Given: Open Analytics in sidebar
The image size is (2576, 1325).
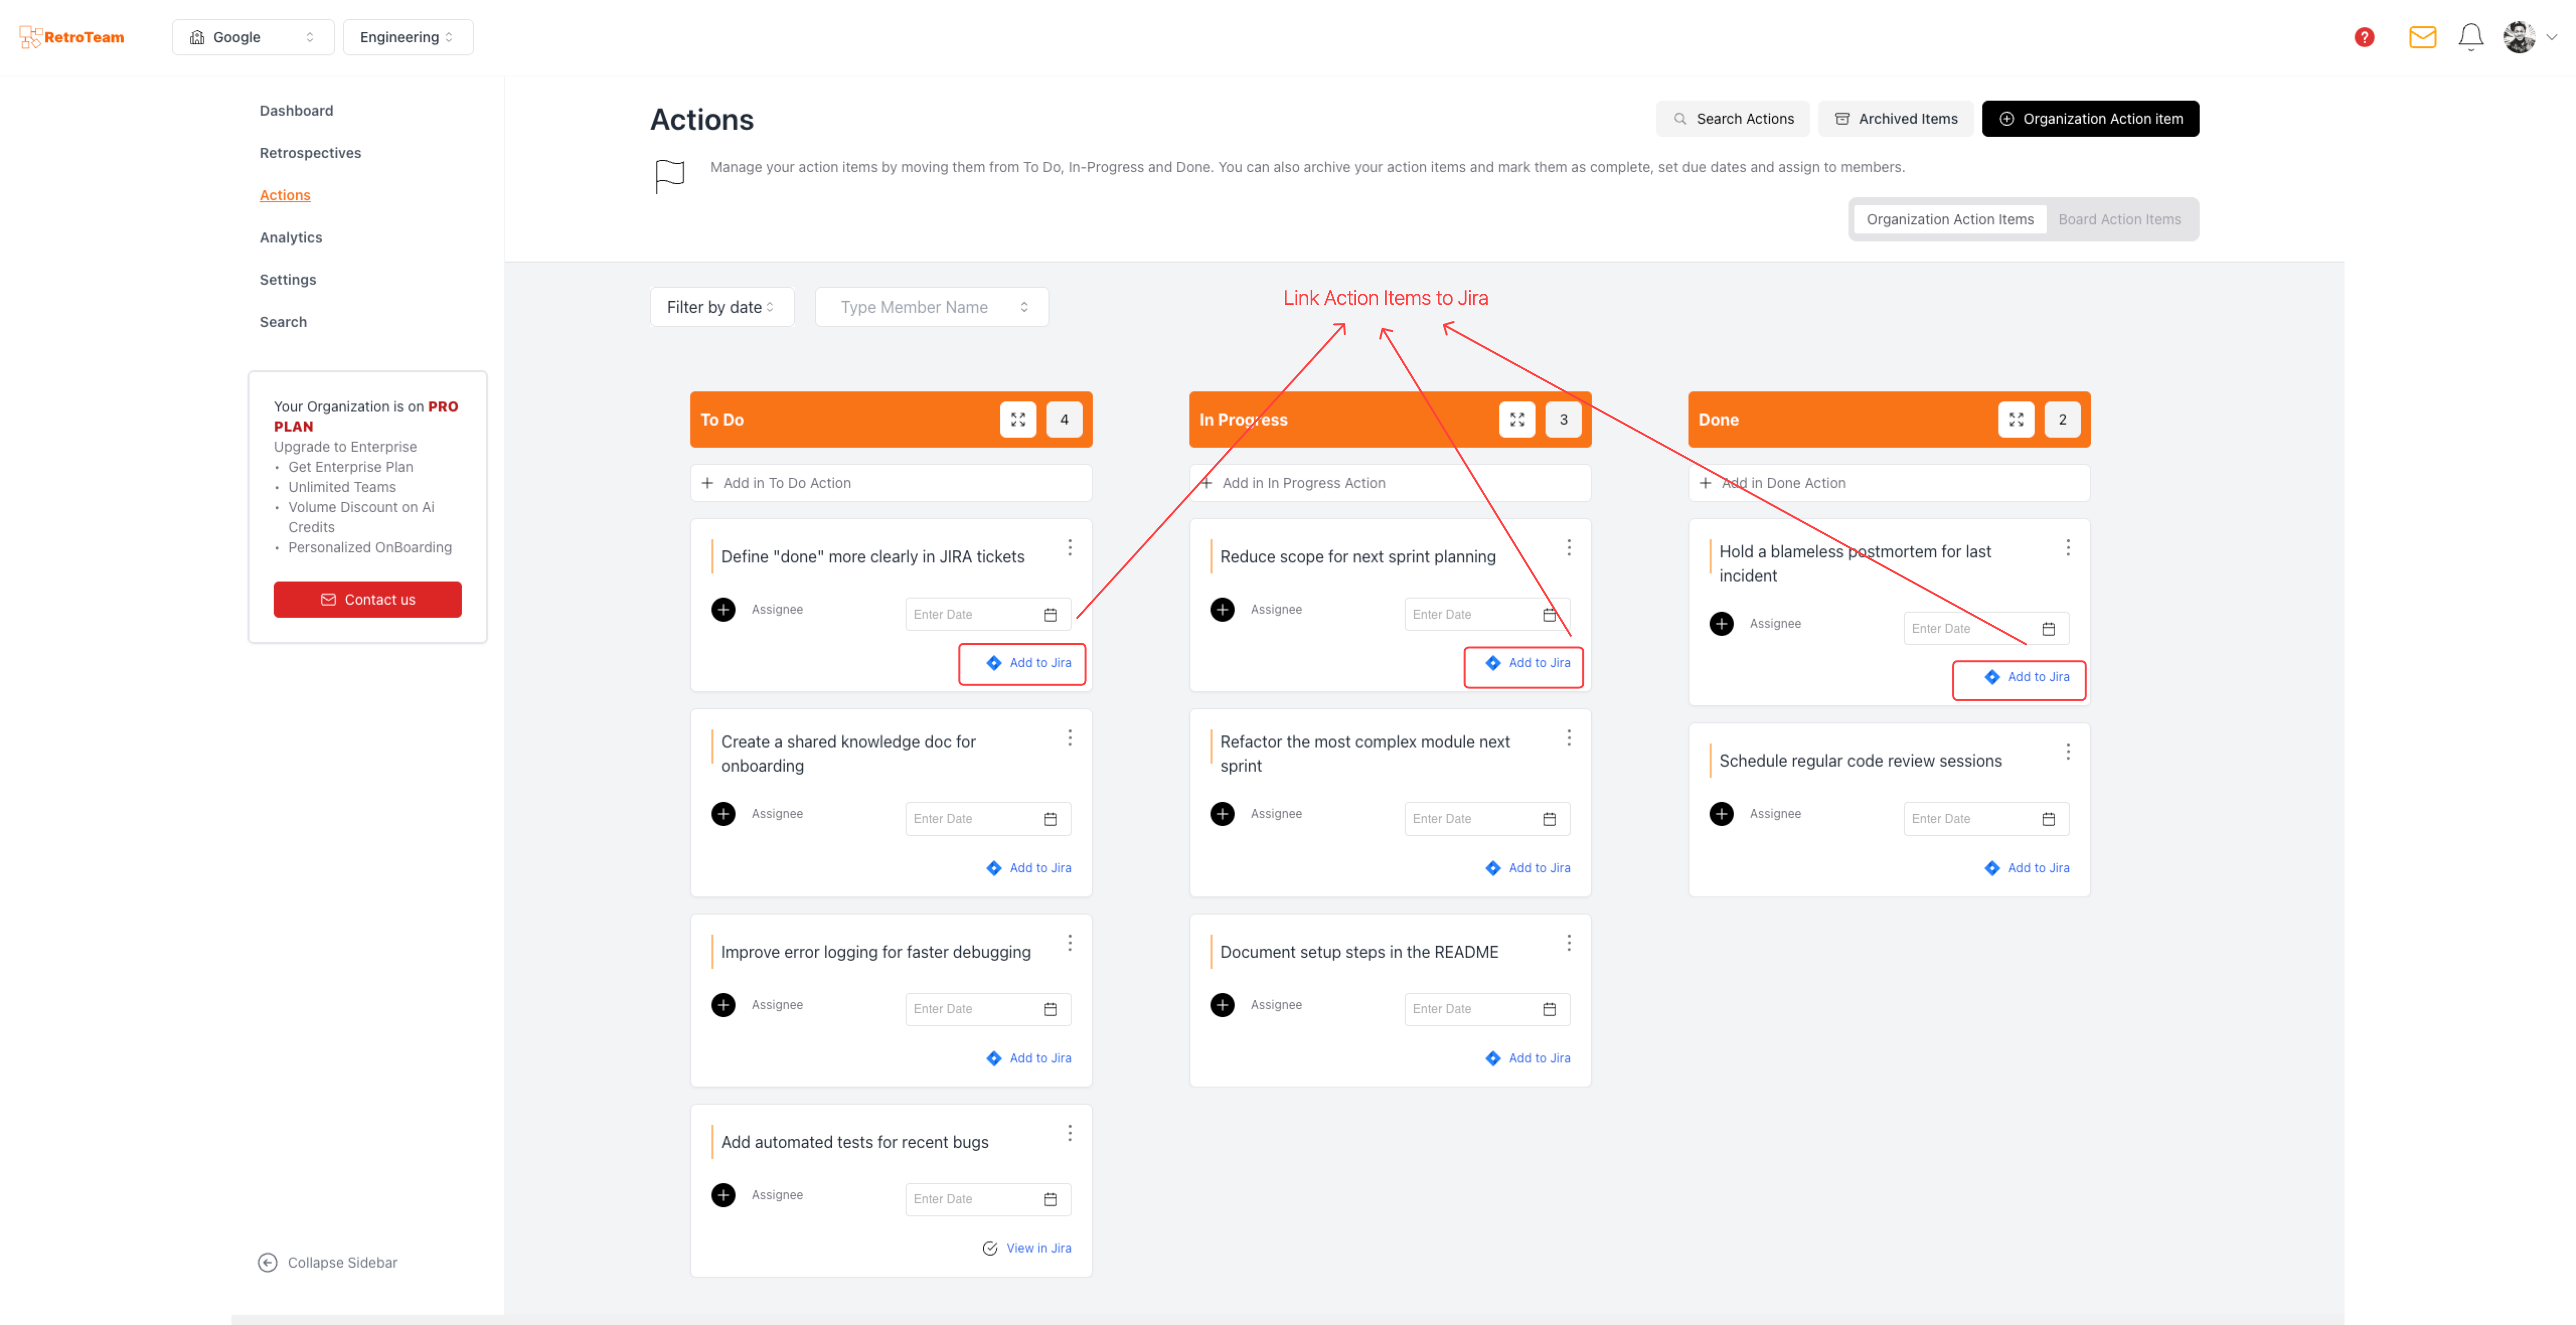Looking at the screenshot, I should click(291, 238).
